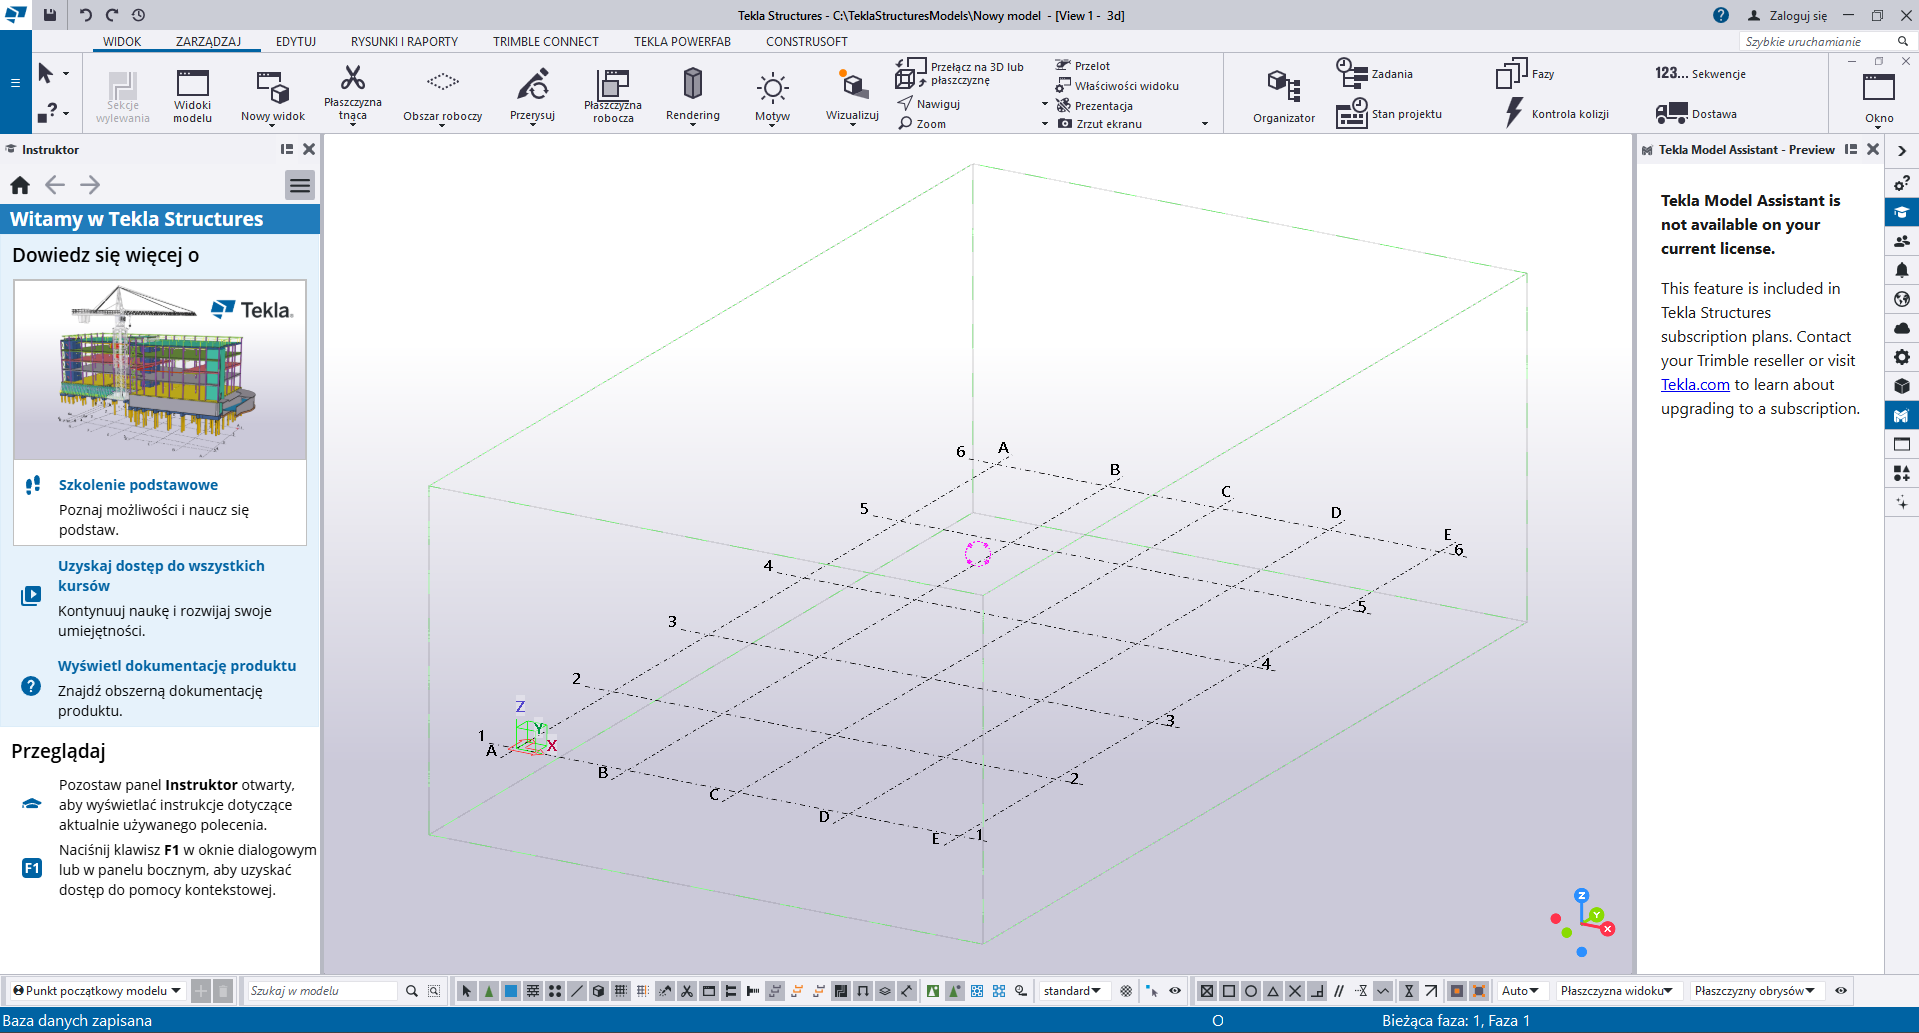
Task: Open the cloud panel in side pane
Action: click(x=1902, y=328)
